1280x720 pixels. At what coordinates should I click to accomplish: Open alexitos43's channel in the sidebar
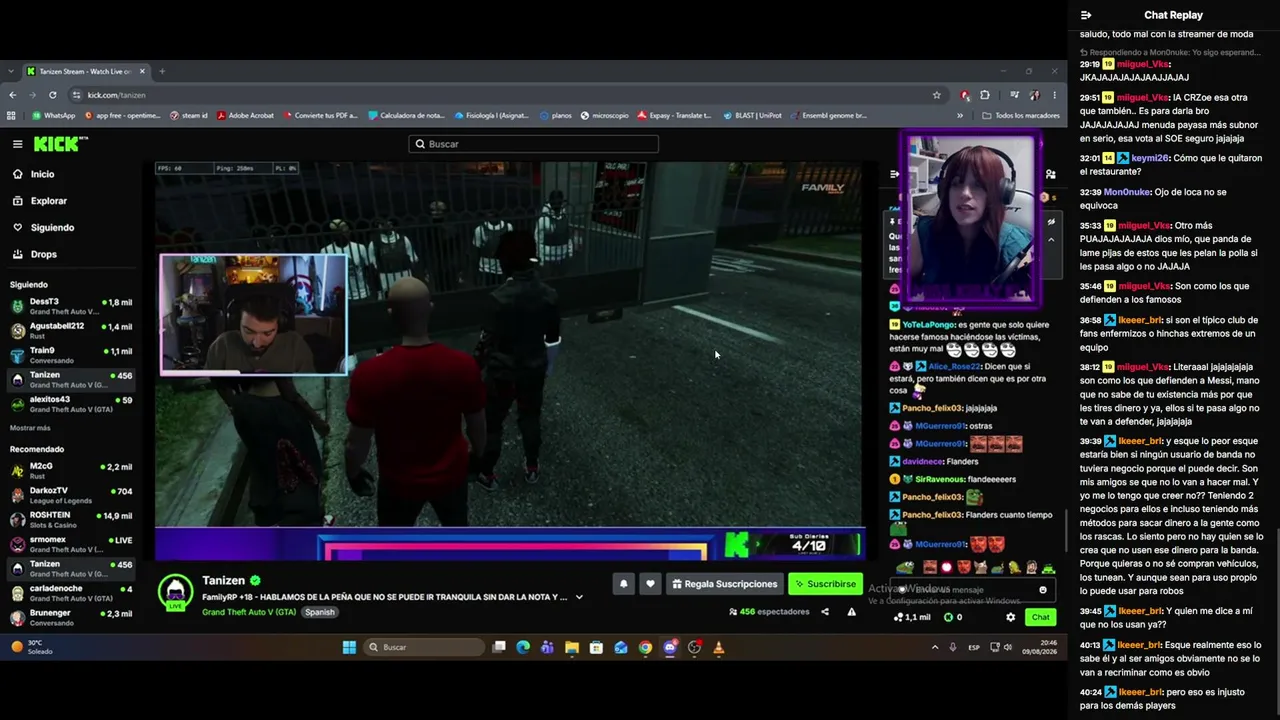[x=70, y=404]
